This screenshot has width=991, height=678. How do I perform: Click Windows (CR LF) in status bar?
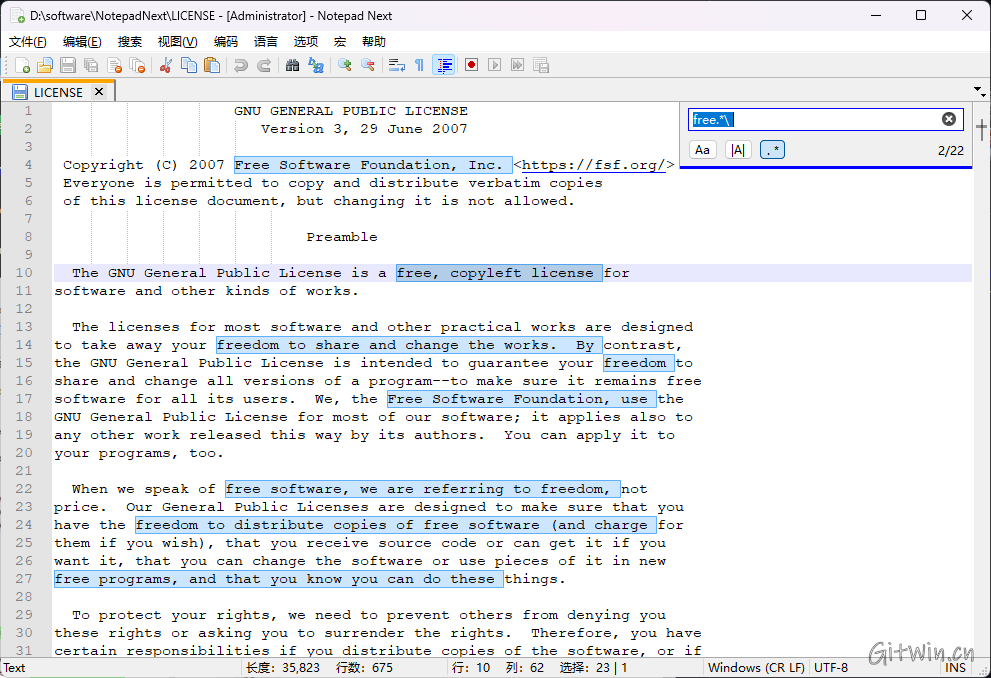tap(756, 668)
